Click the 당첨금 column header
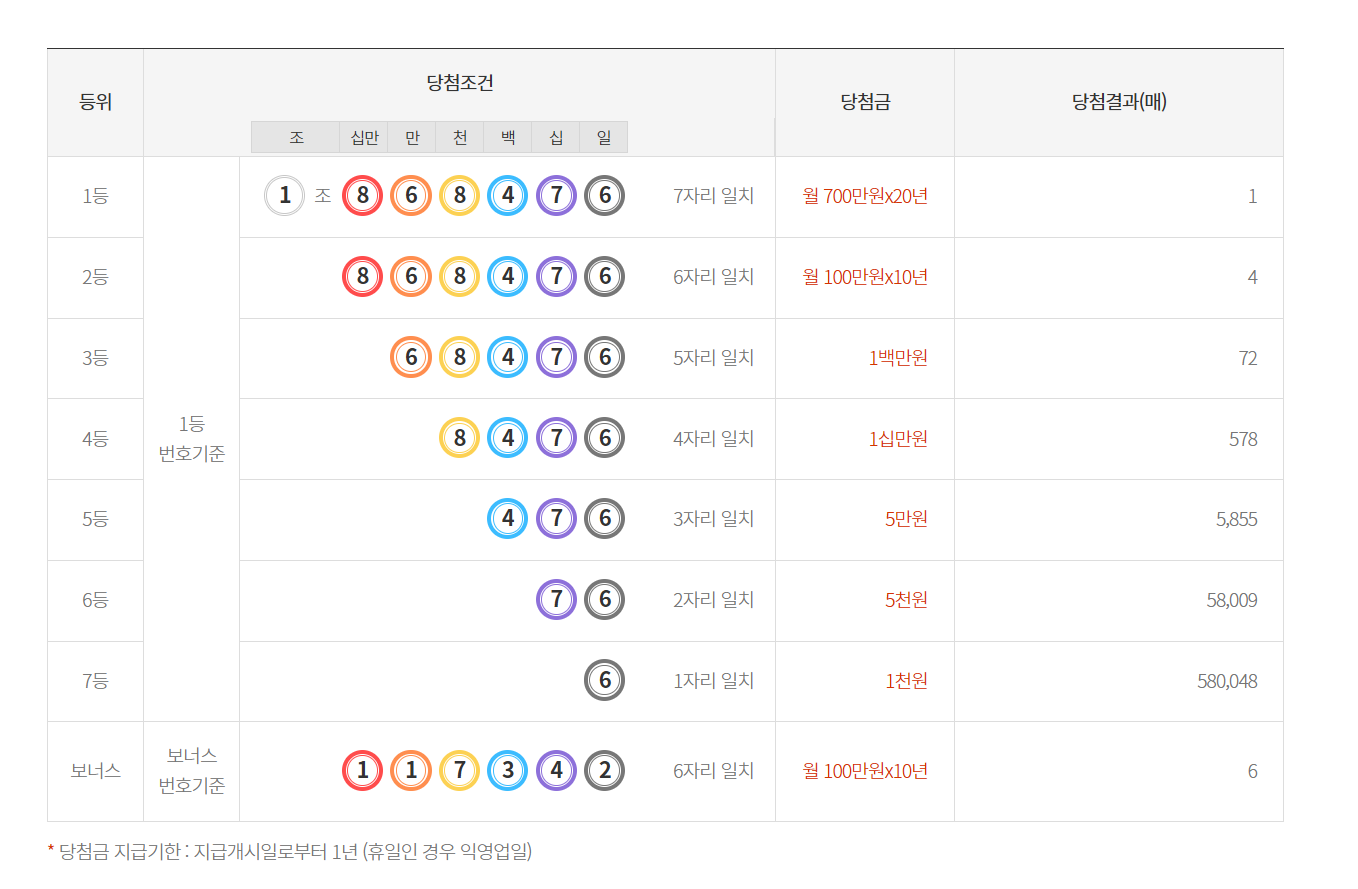The height and width of the screenshot is (889, 1358). pyautogui.click(x=865, y=102)
